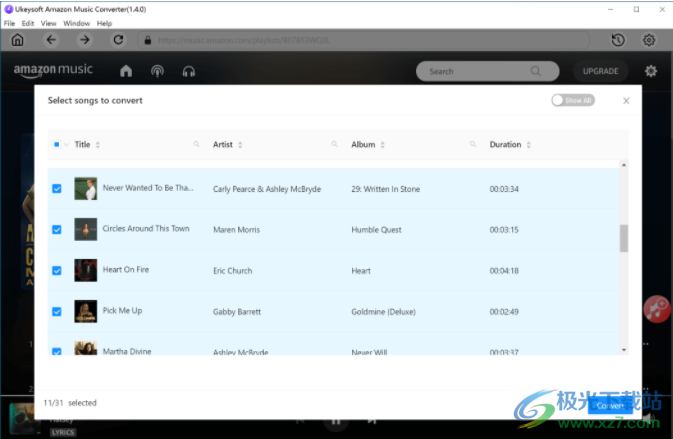Sort by Duration column arrows
Viewport: 673px width, 439px height.
(x=528, y=145)
